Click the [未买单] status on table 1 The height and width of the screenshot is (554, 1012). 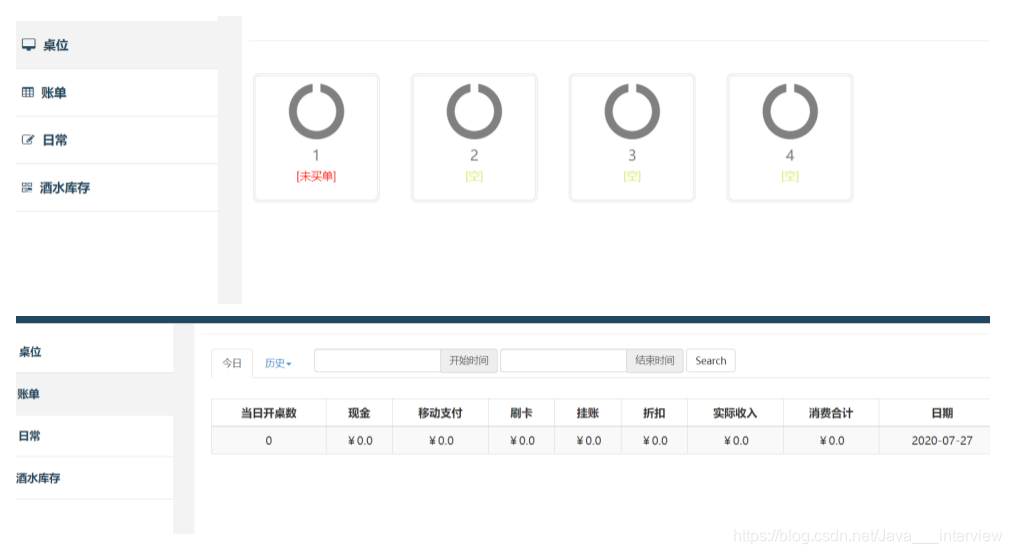pos(316,176)
